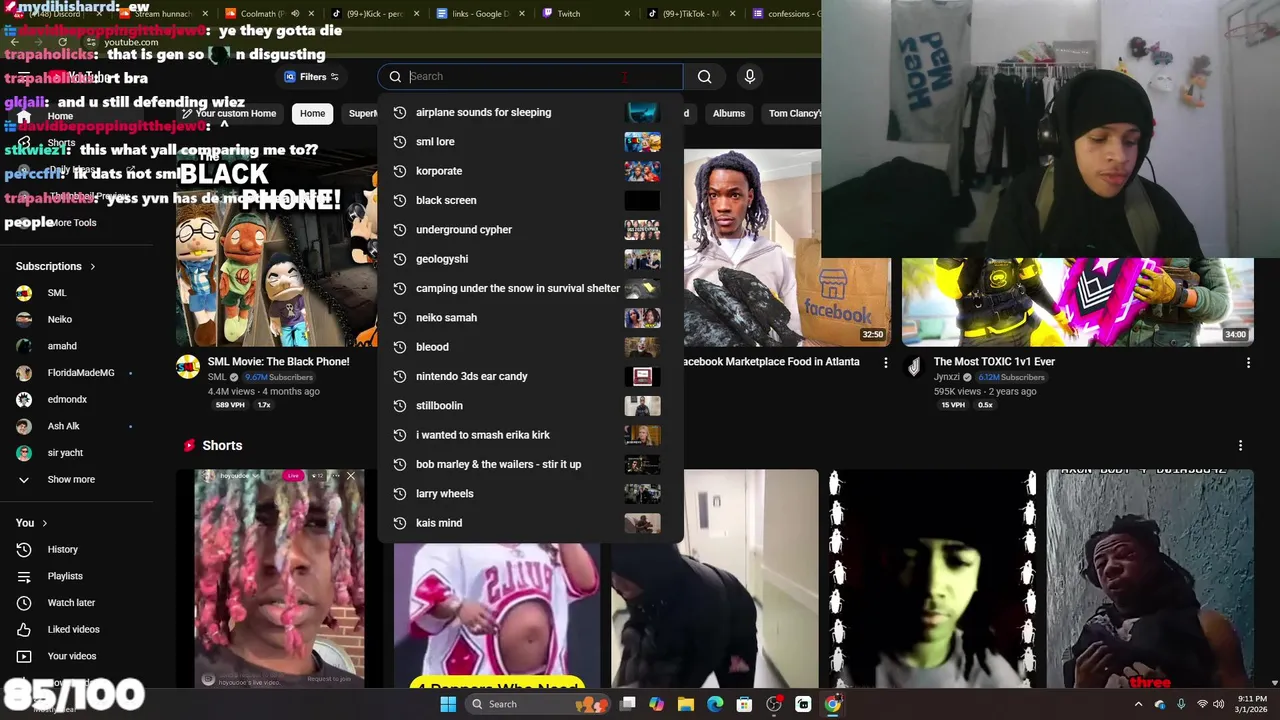Click the 'larry wheels' suggestion
Image resolution: width=1280 pixels, height=720 pixels.
(x=530, y=494)
